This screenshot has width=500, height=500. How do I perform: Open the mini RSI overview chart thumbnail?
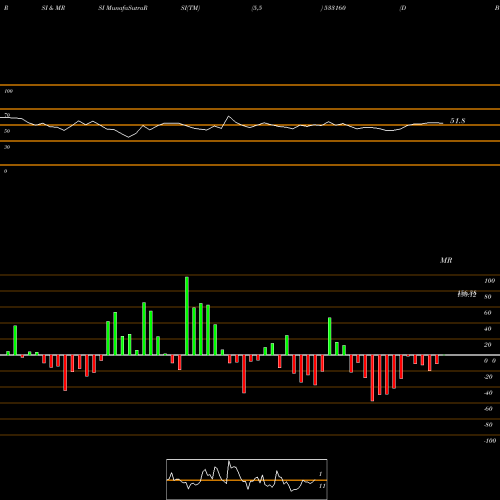[247, 479]
